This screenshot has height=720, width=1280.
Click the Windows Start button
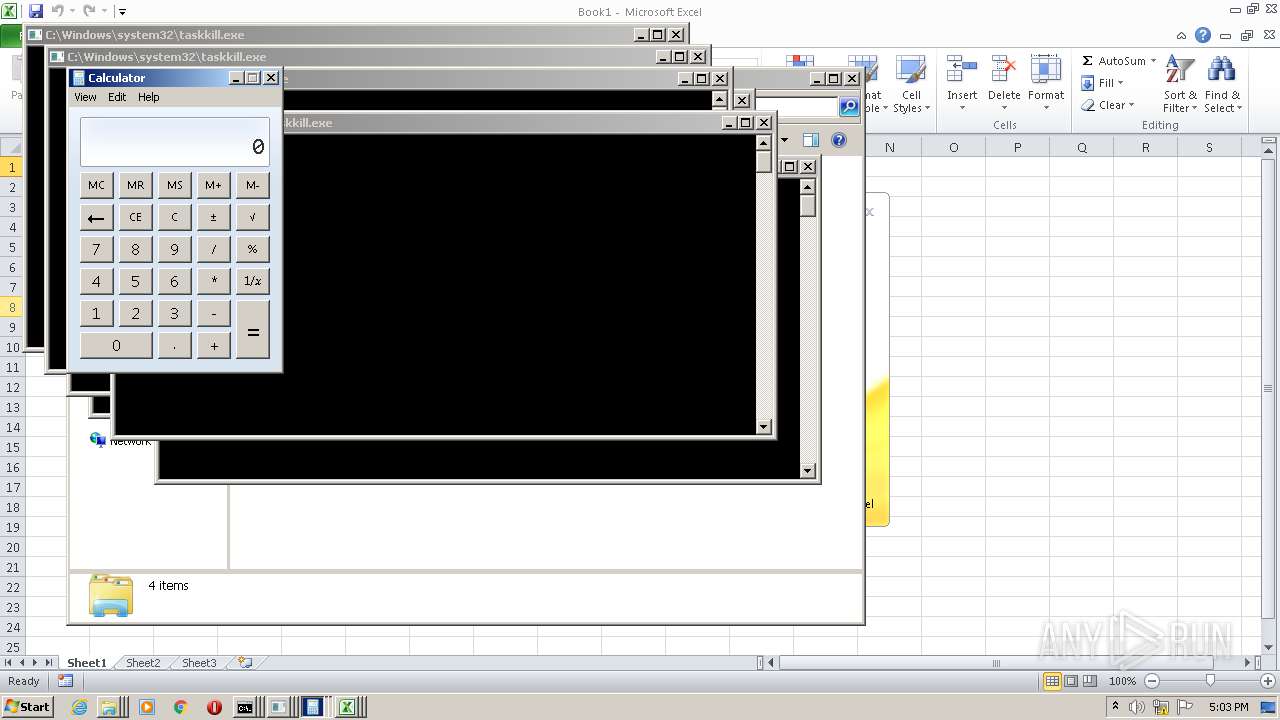click(x=27, y=707)
